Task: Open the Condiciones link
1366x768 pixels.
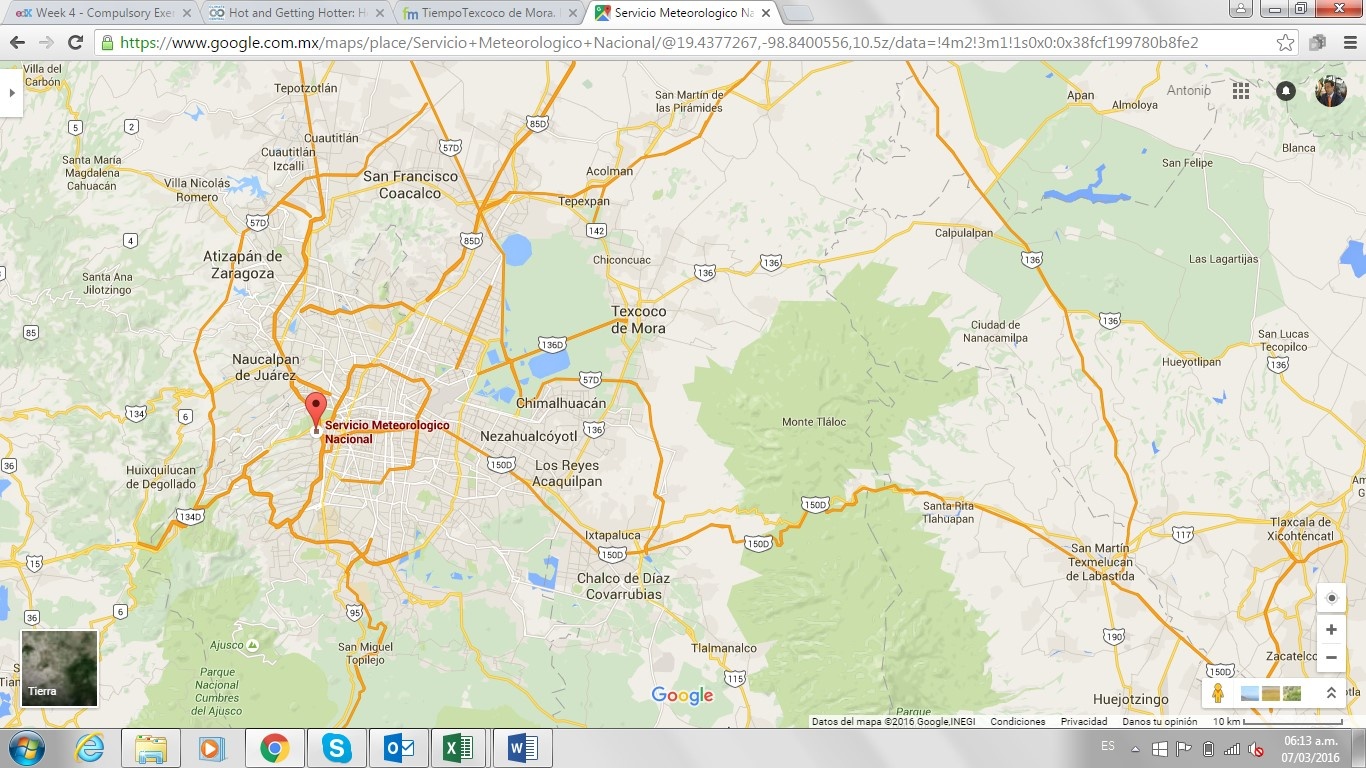Action: [1017, 721]
